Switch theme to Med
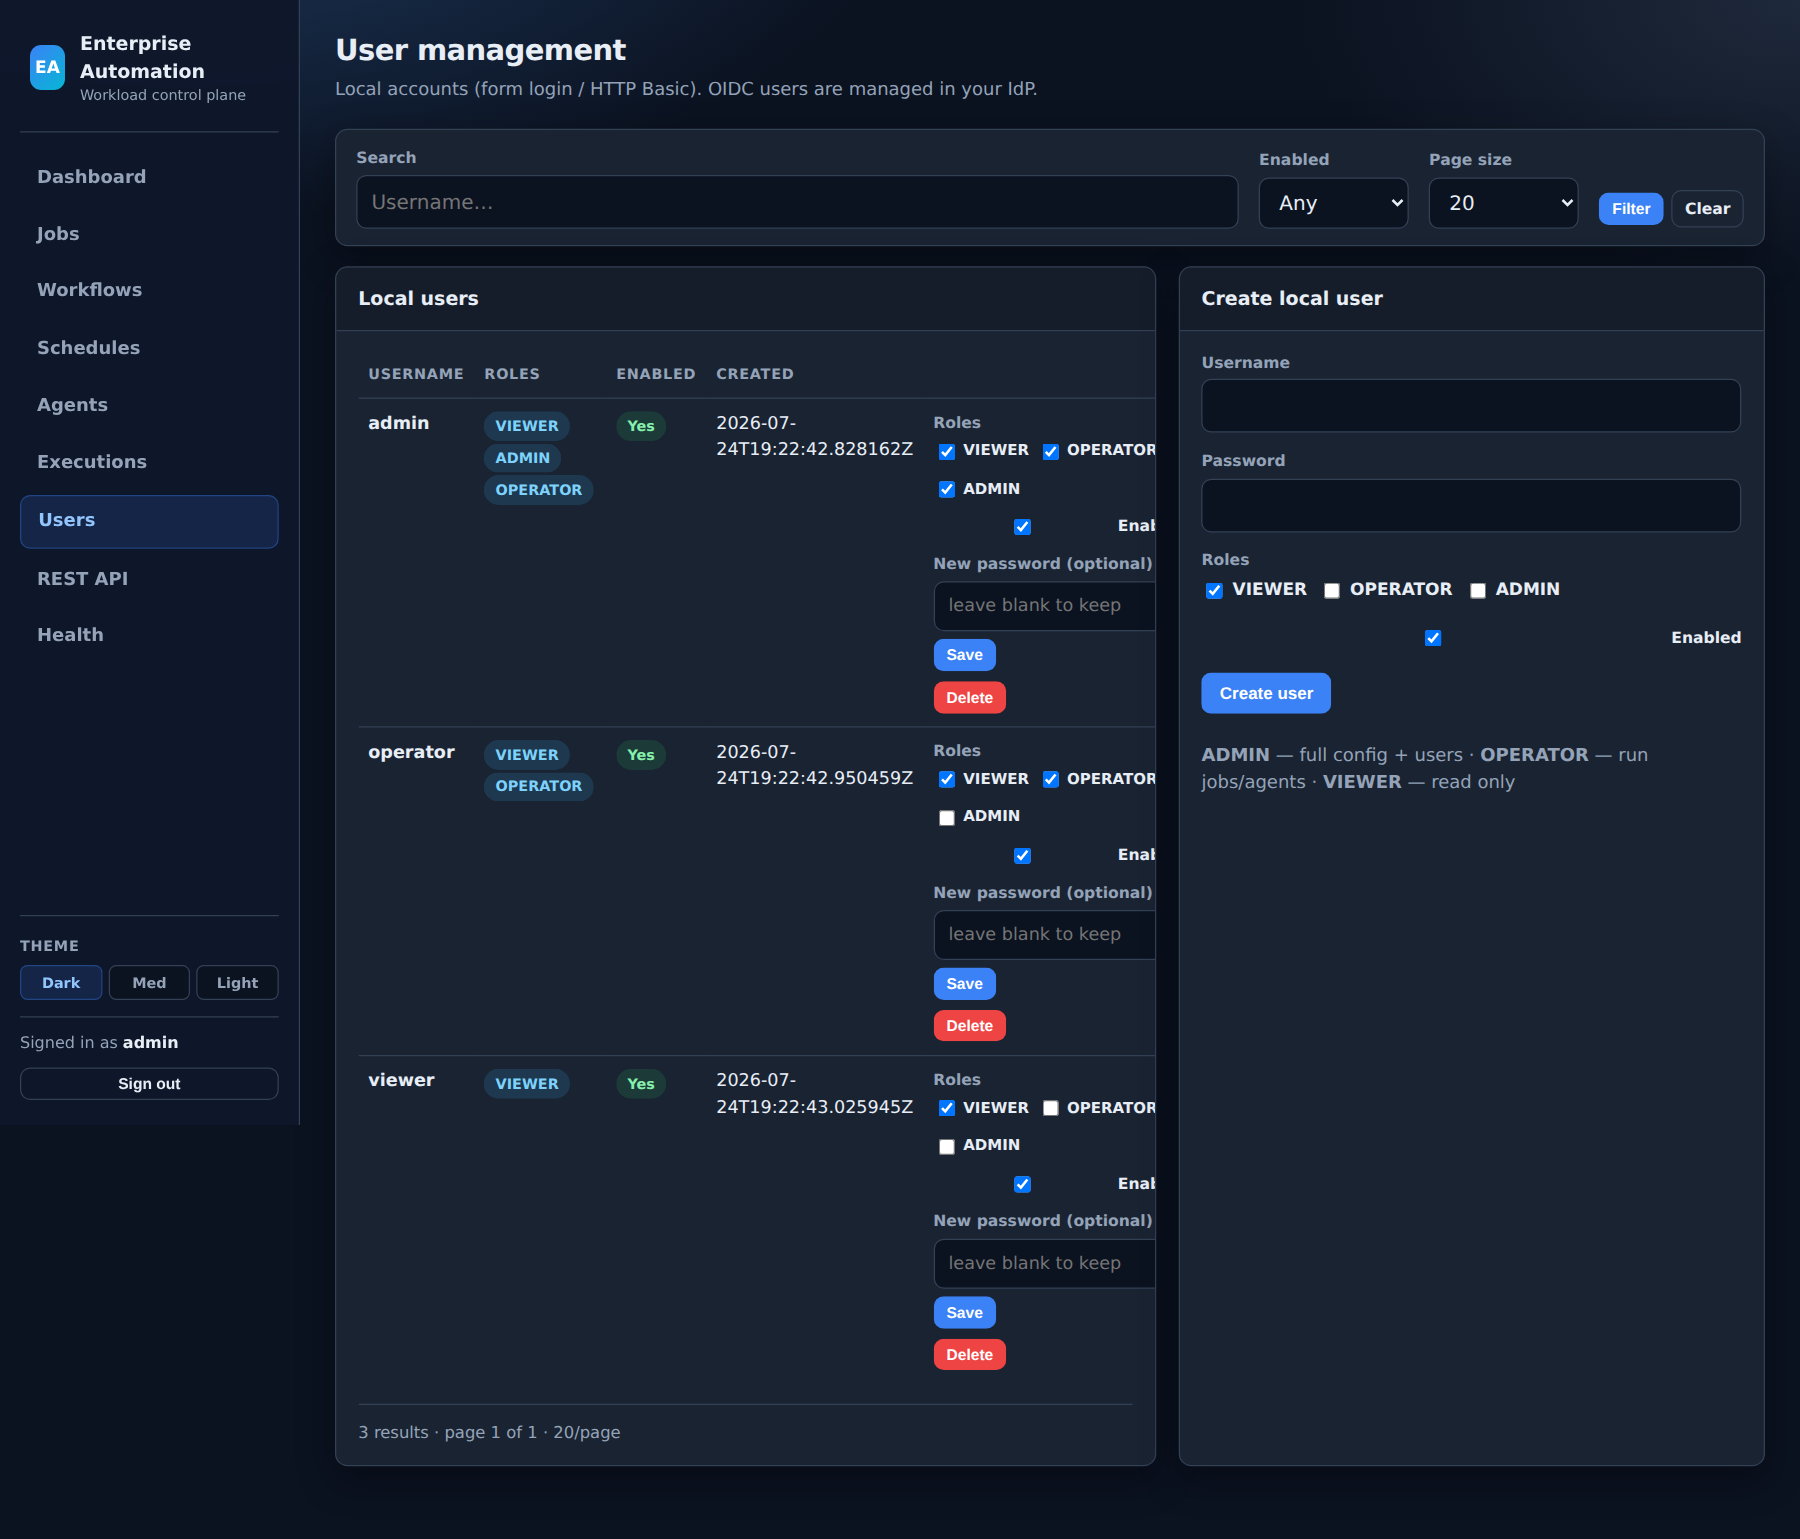This screenshot has height=1539, width=1800. click(149, 983)
